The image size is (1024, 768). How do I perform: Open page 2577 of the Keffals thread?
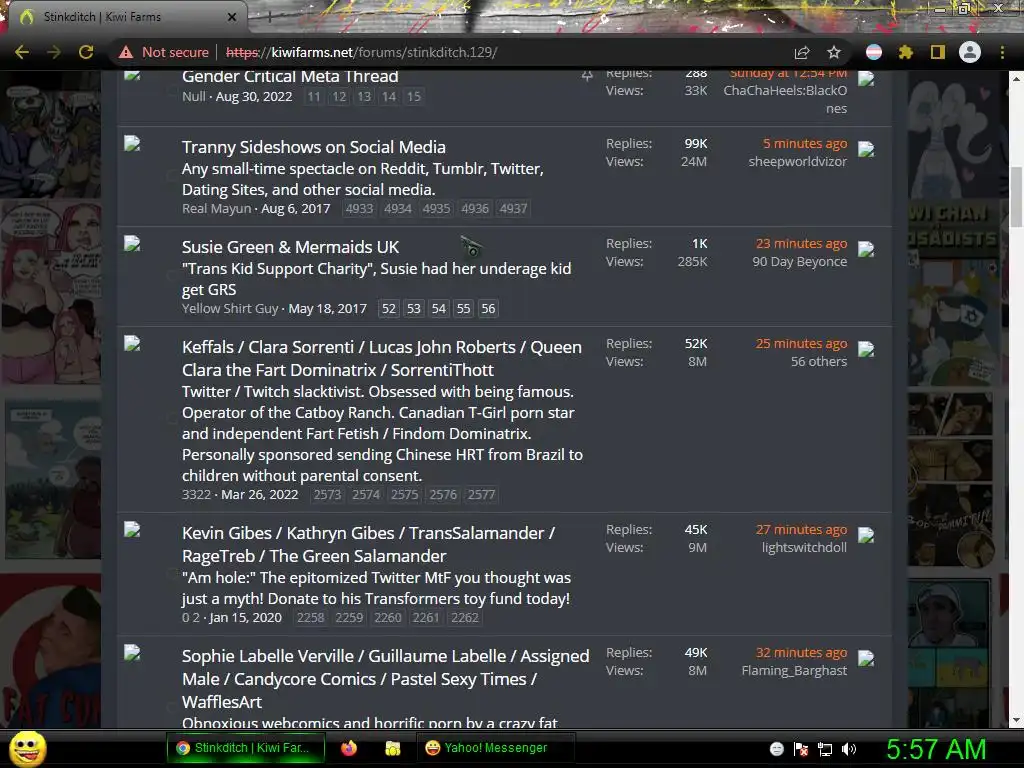pos(481,494)
